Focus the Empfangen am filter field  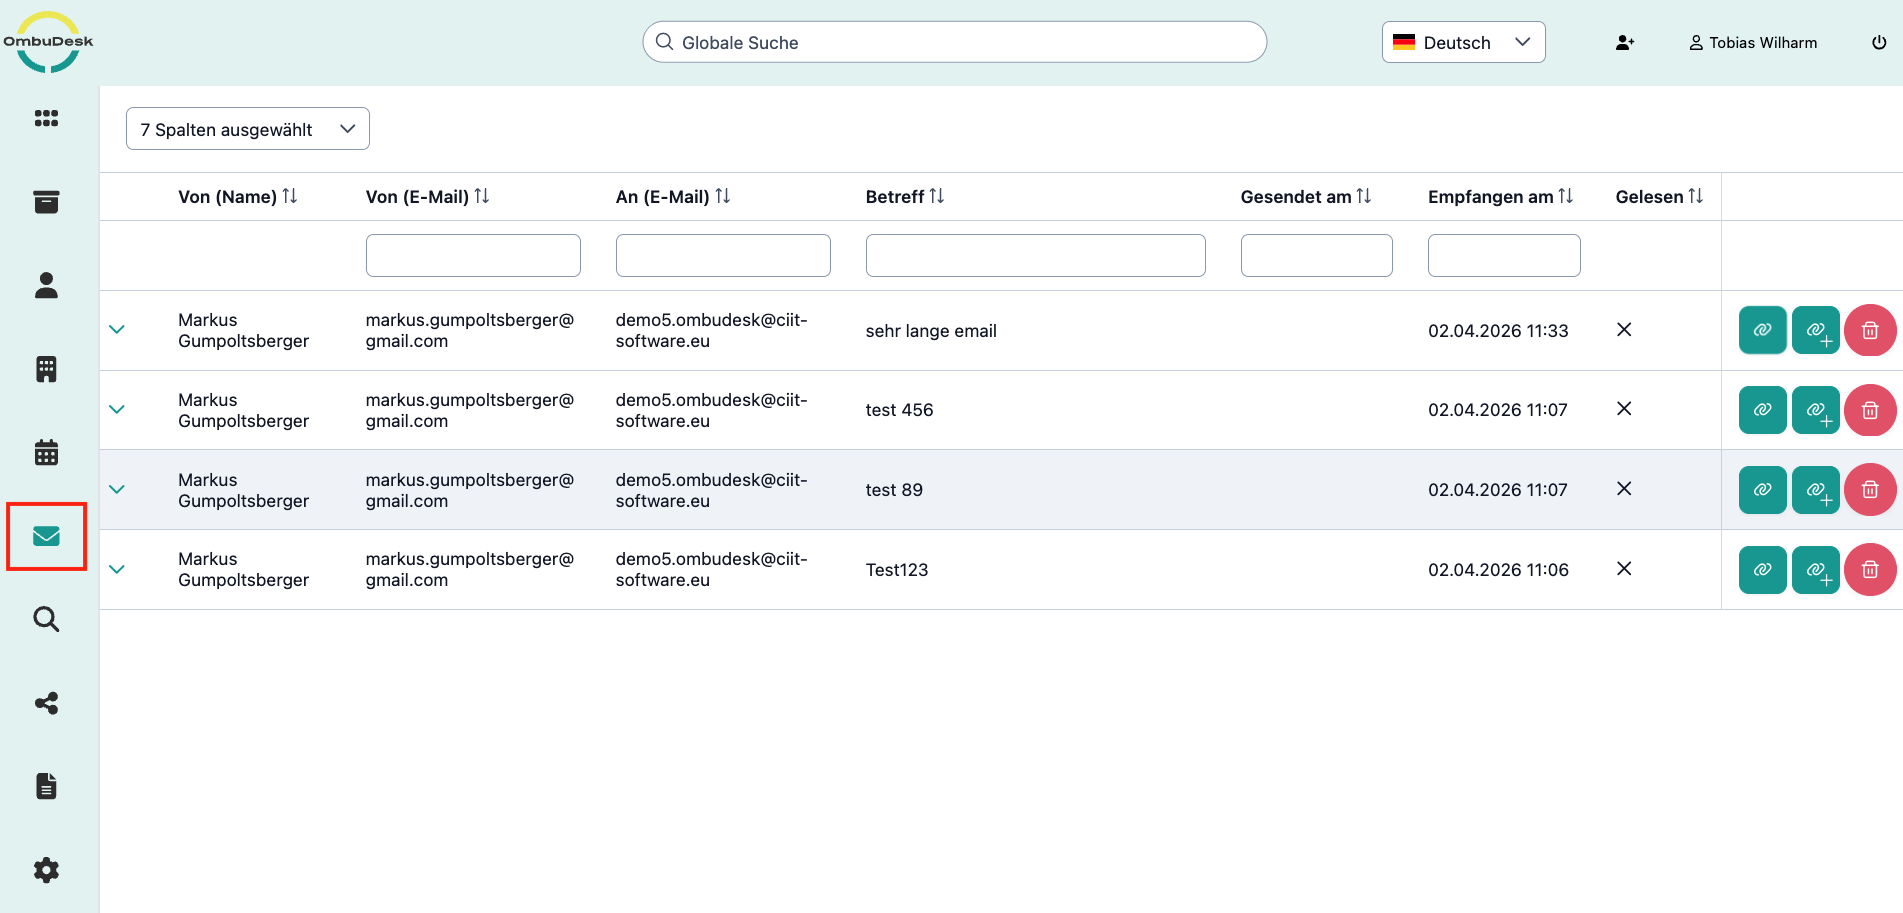pos(1504,255)
